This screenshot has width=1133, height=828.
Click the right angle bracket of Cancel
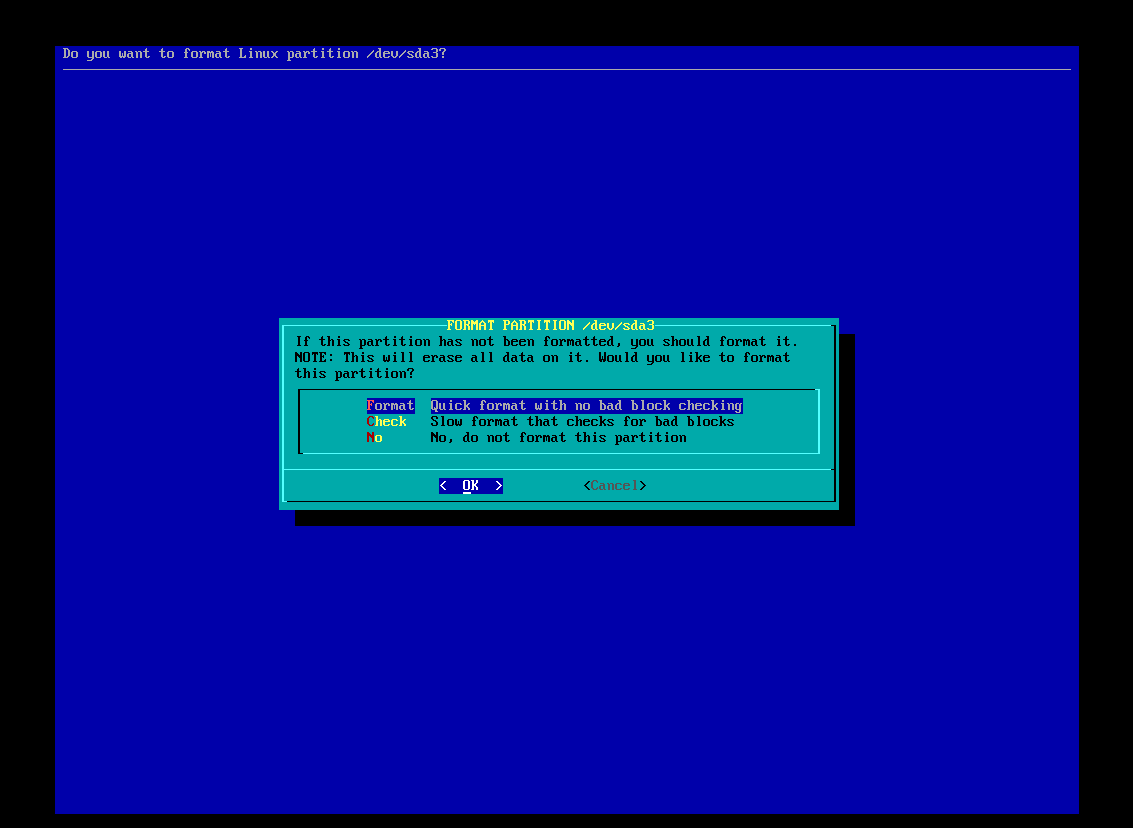coord(643,486)
